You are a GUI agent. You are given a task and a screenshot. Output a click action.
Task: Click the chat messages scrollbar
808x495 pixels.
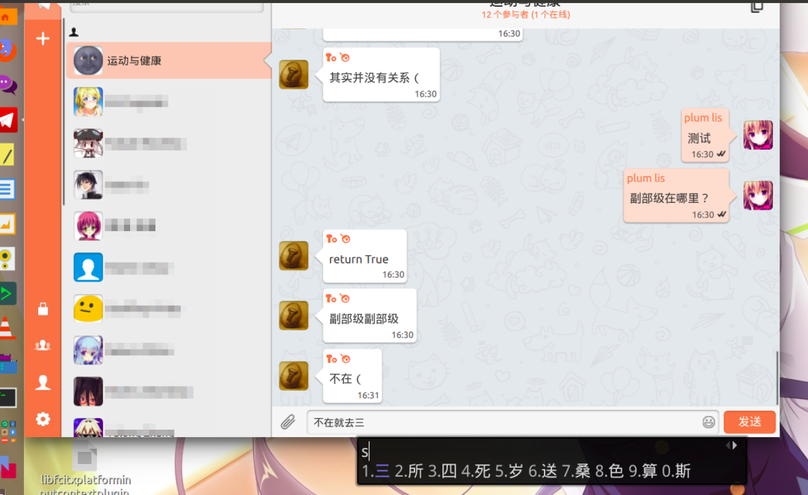tap(777, 378)
